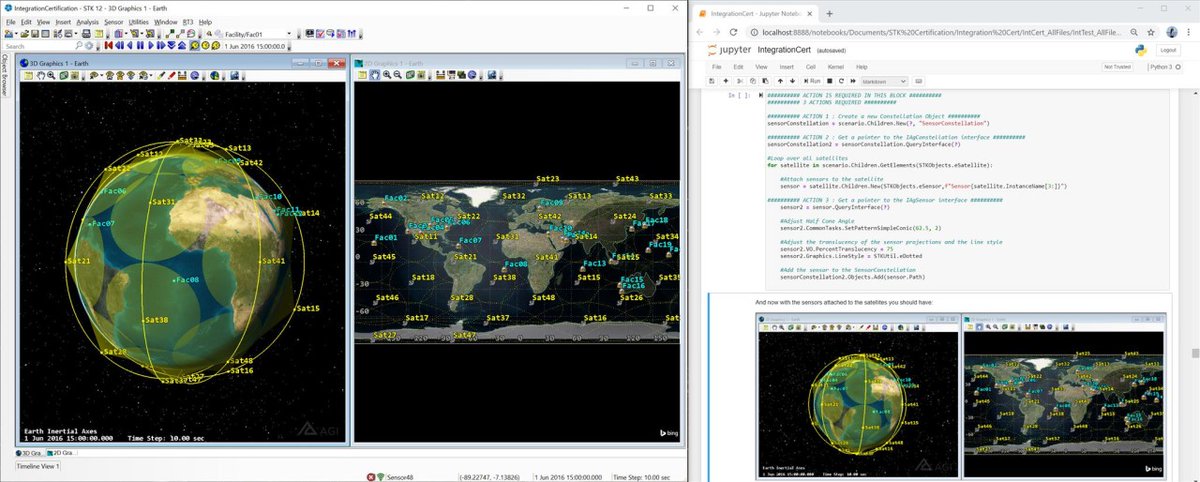1200x482 pixels.
Task: Step STK animation forward
Action: coord(161,46)
